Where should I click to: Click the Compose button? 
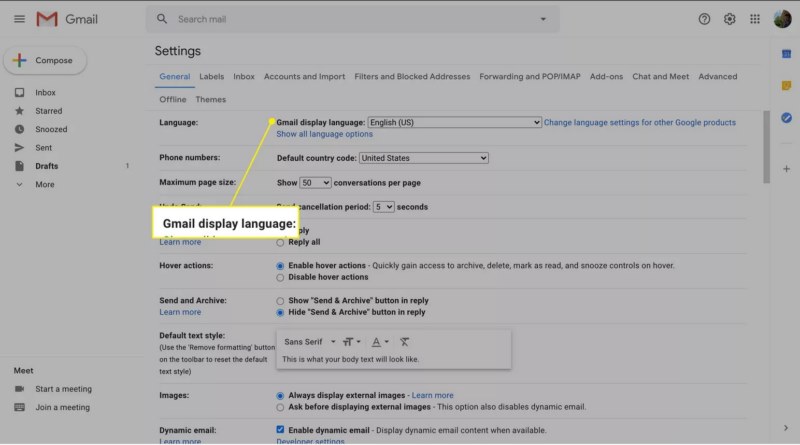45,60
